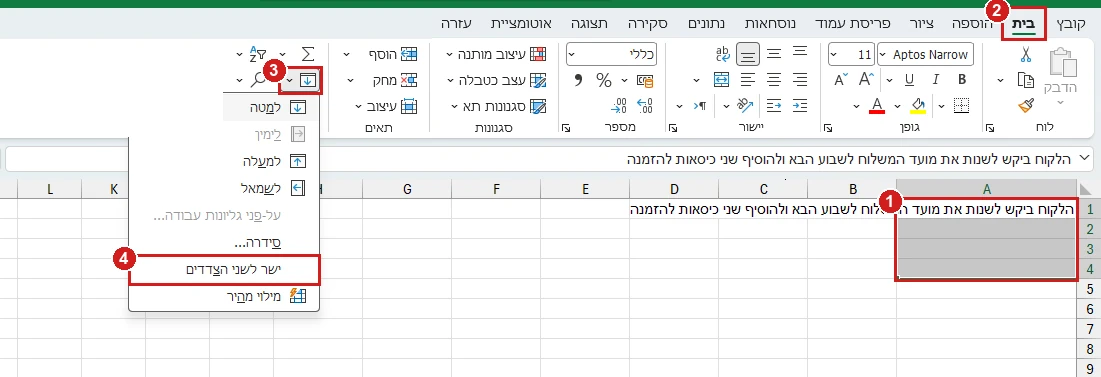Open the Aptos Narrow font name dropdown
This screenshot has height=377, width=1101.
coord(882,54)
